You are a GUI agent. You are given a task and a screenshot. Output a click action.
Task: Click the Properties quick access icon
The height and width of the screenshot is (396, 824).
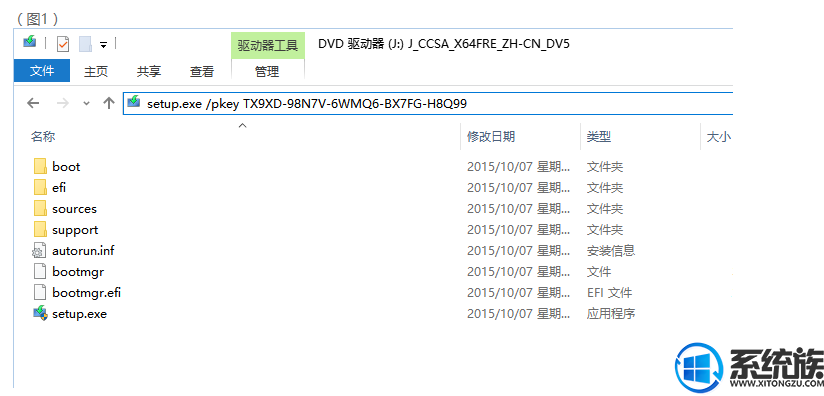[x=63, y=44]
